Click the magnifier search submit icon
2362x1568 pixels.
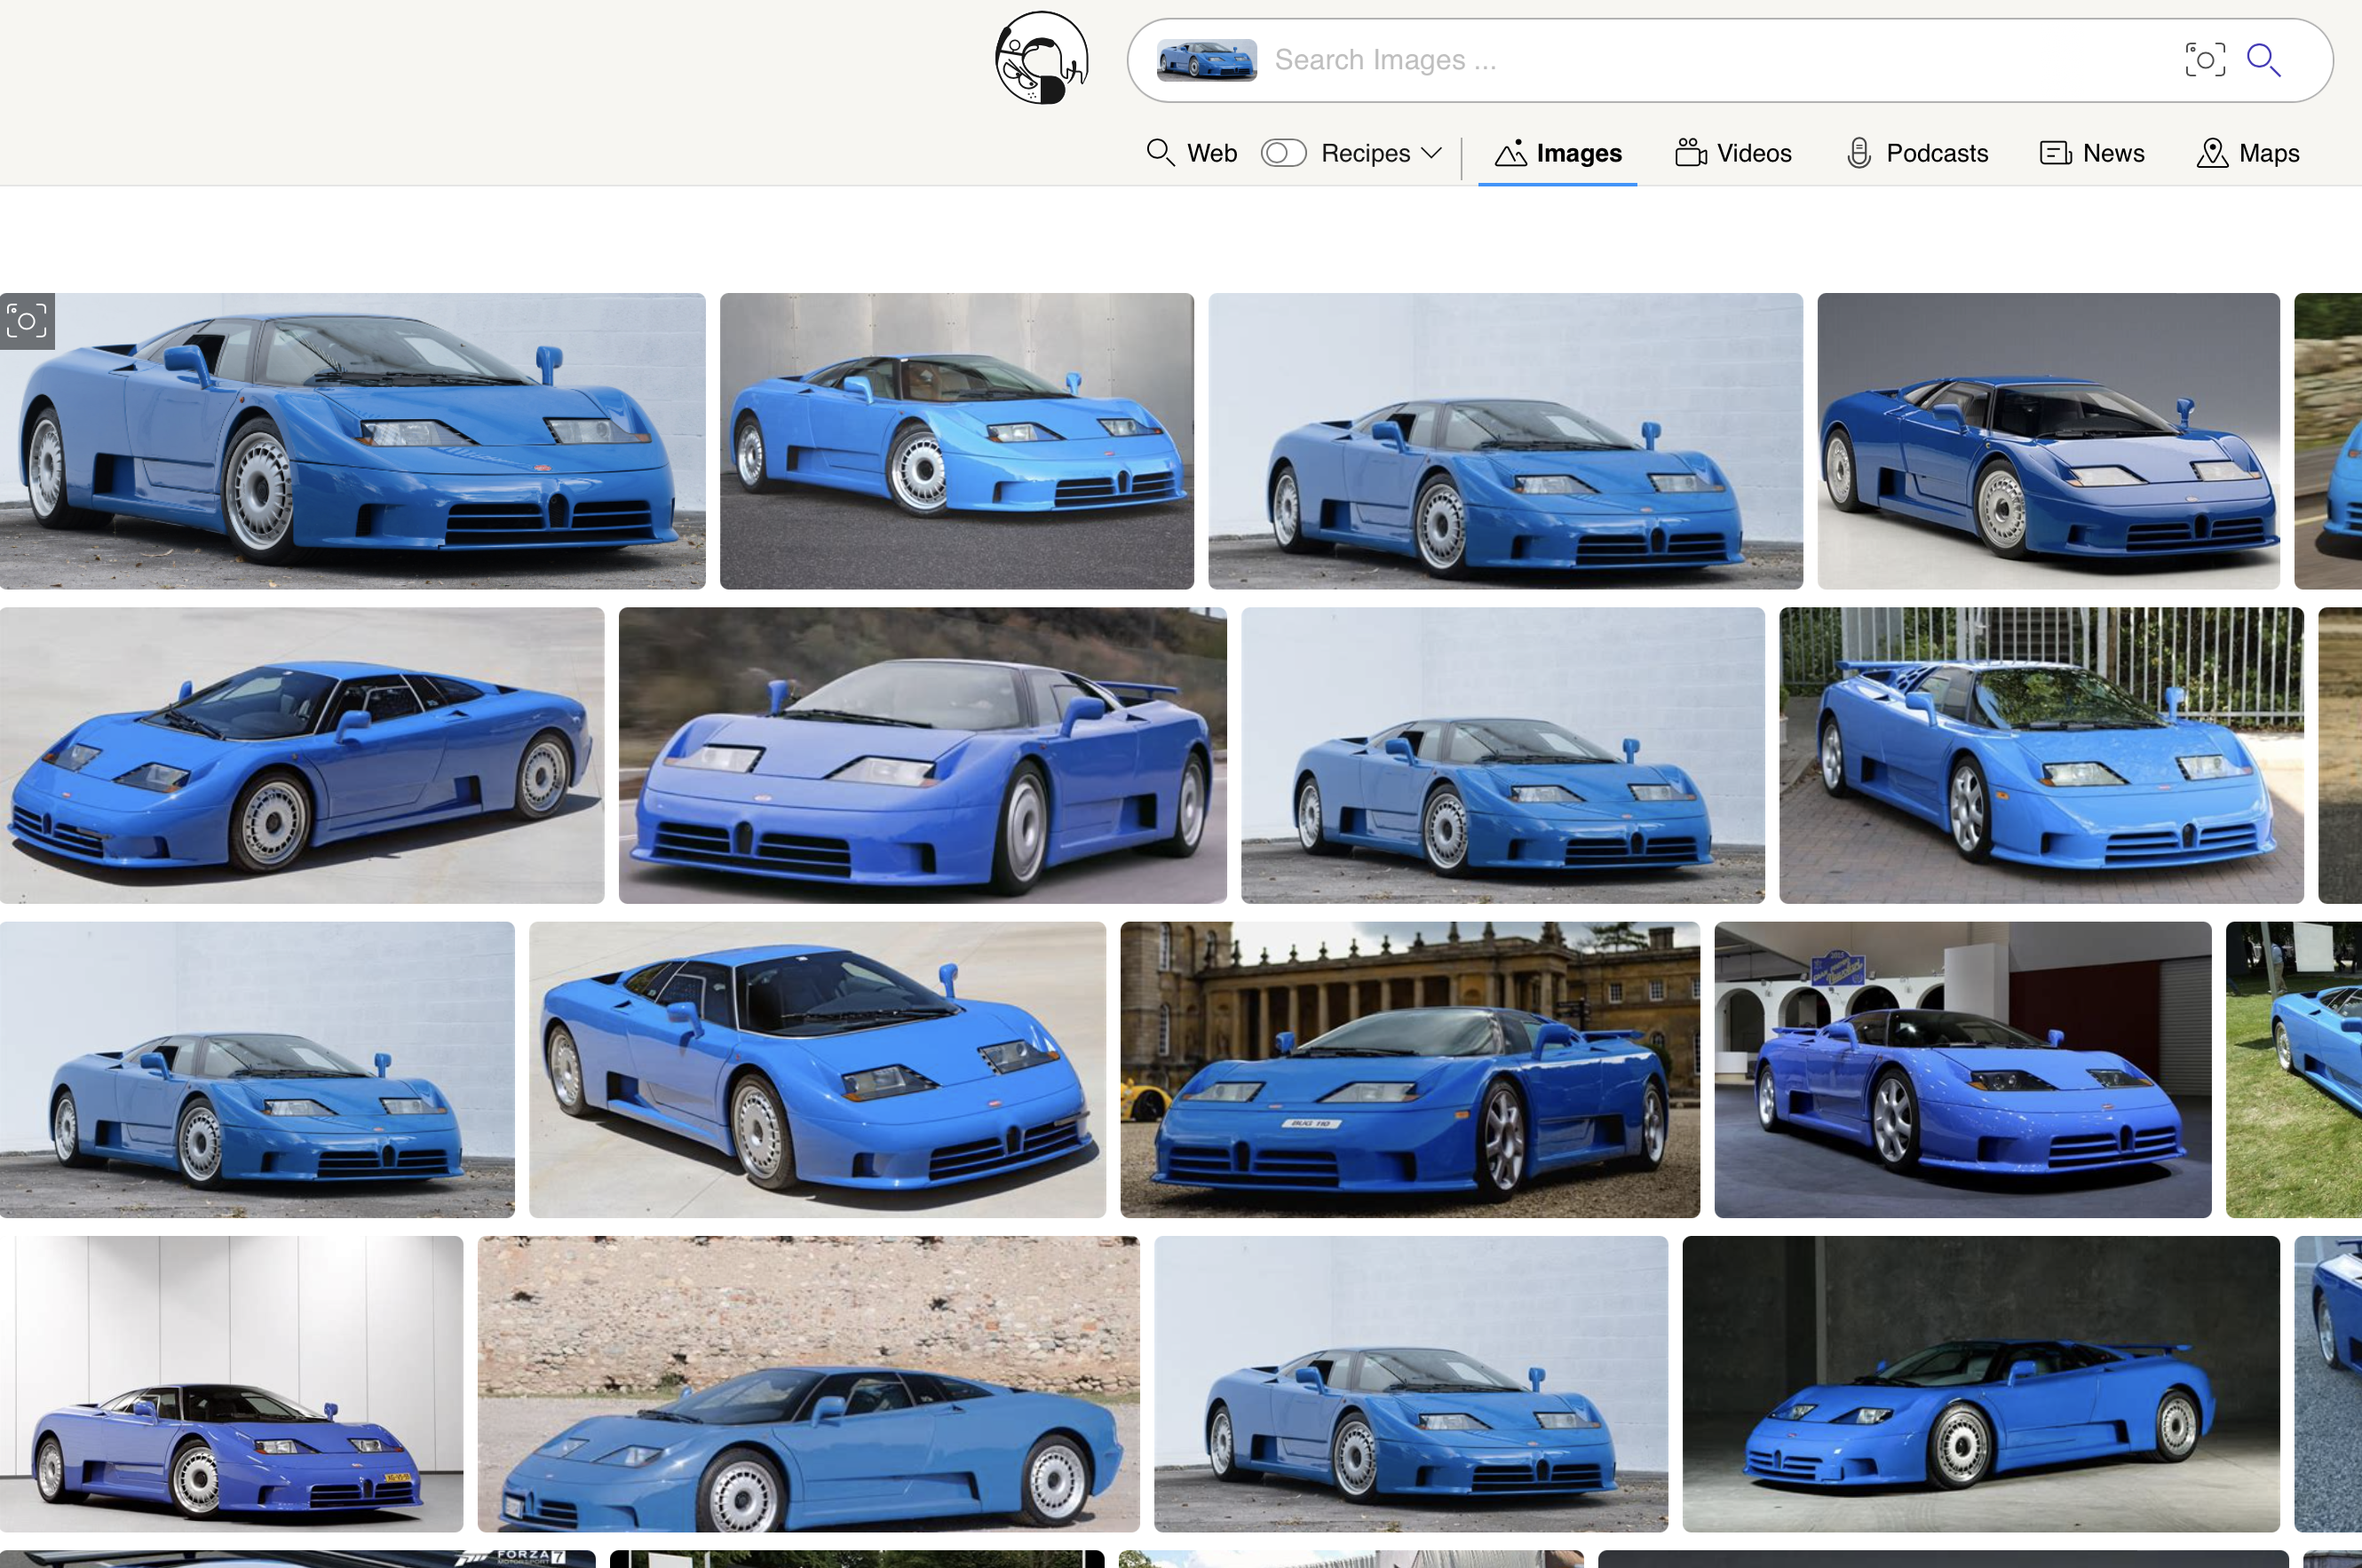tap(2264, 60)
